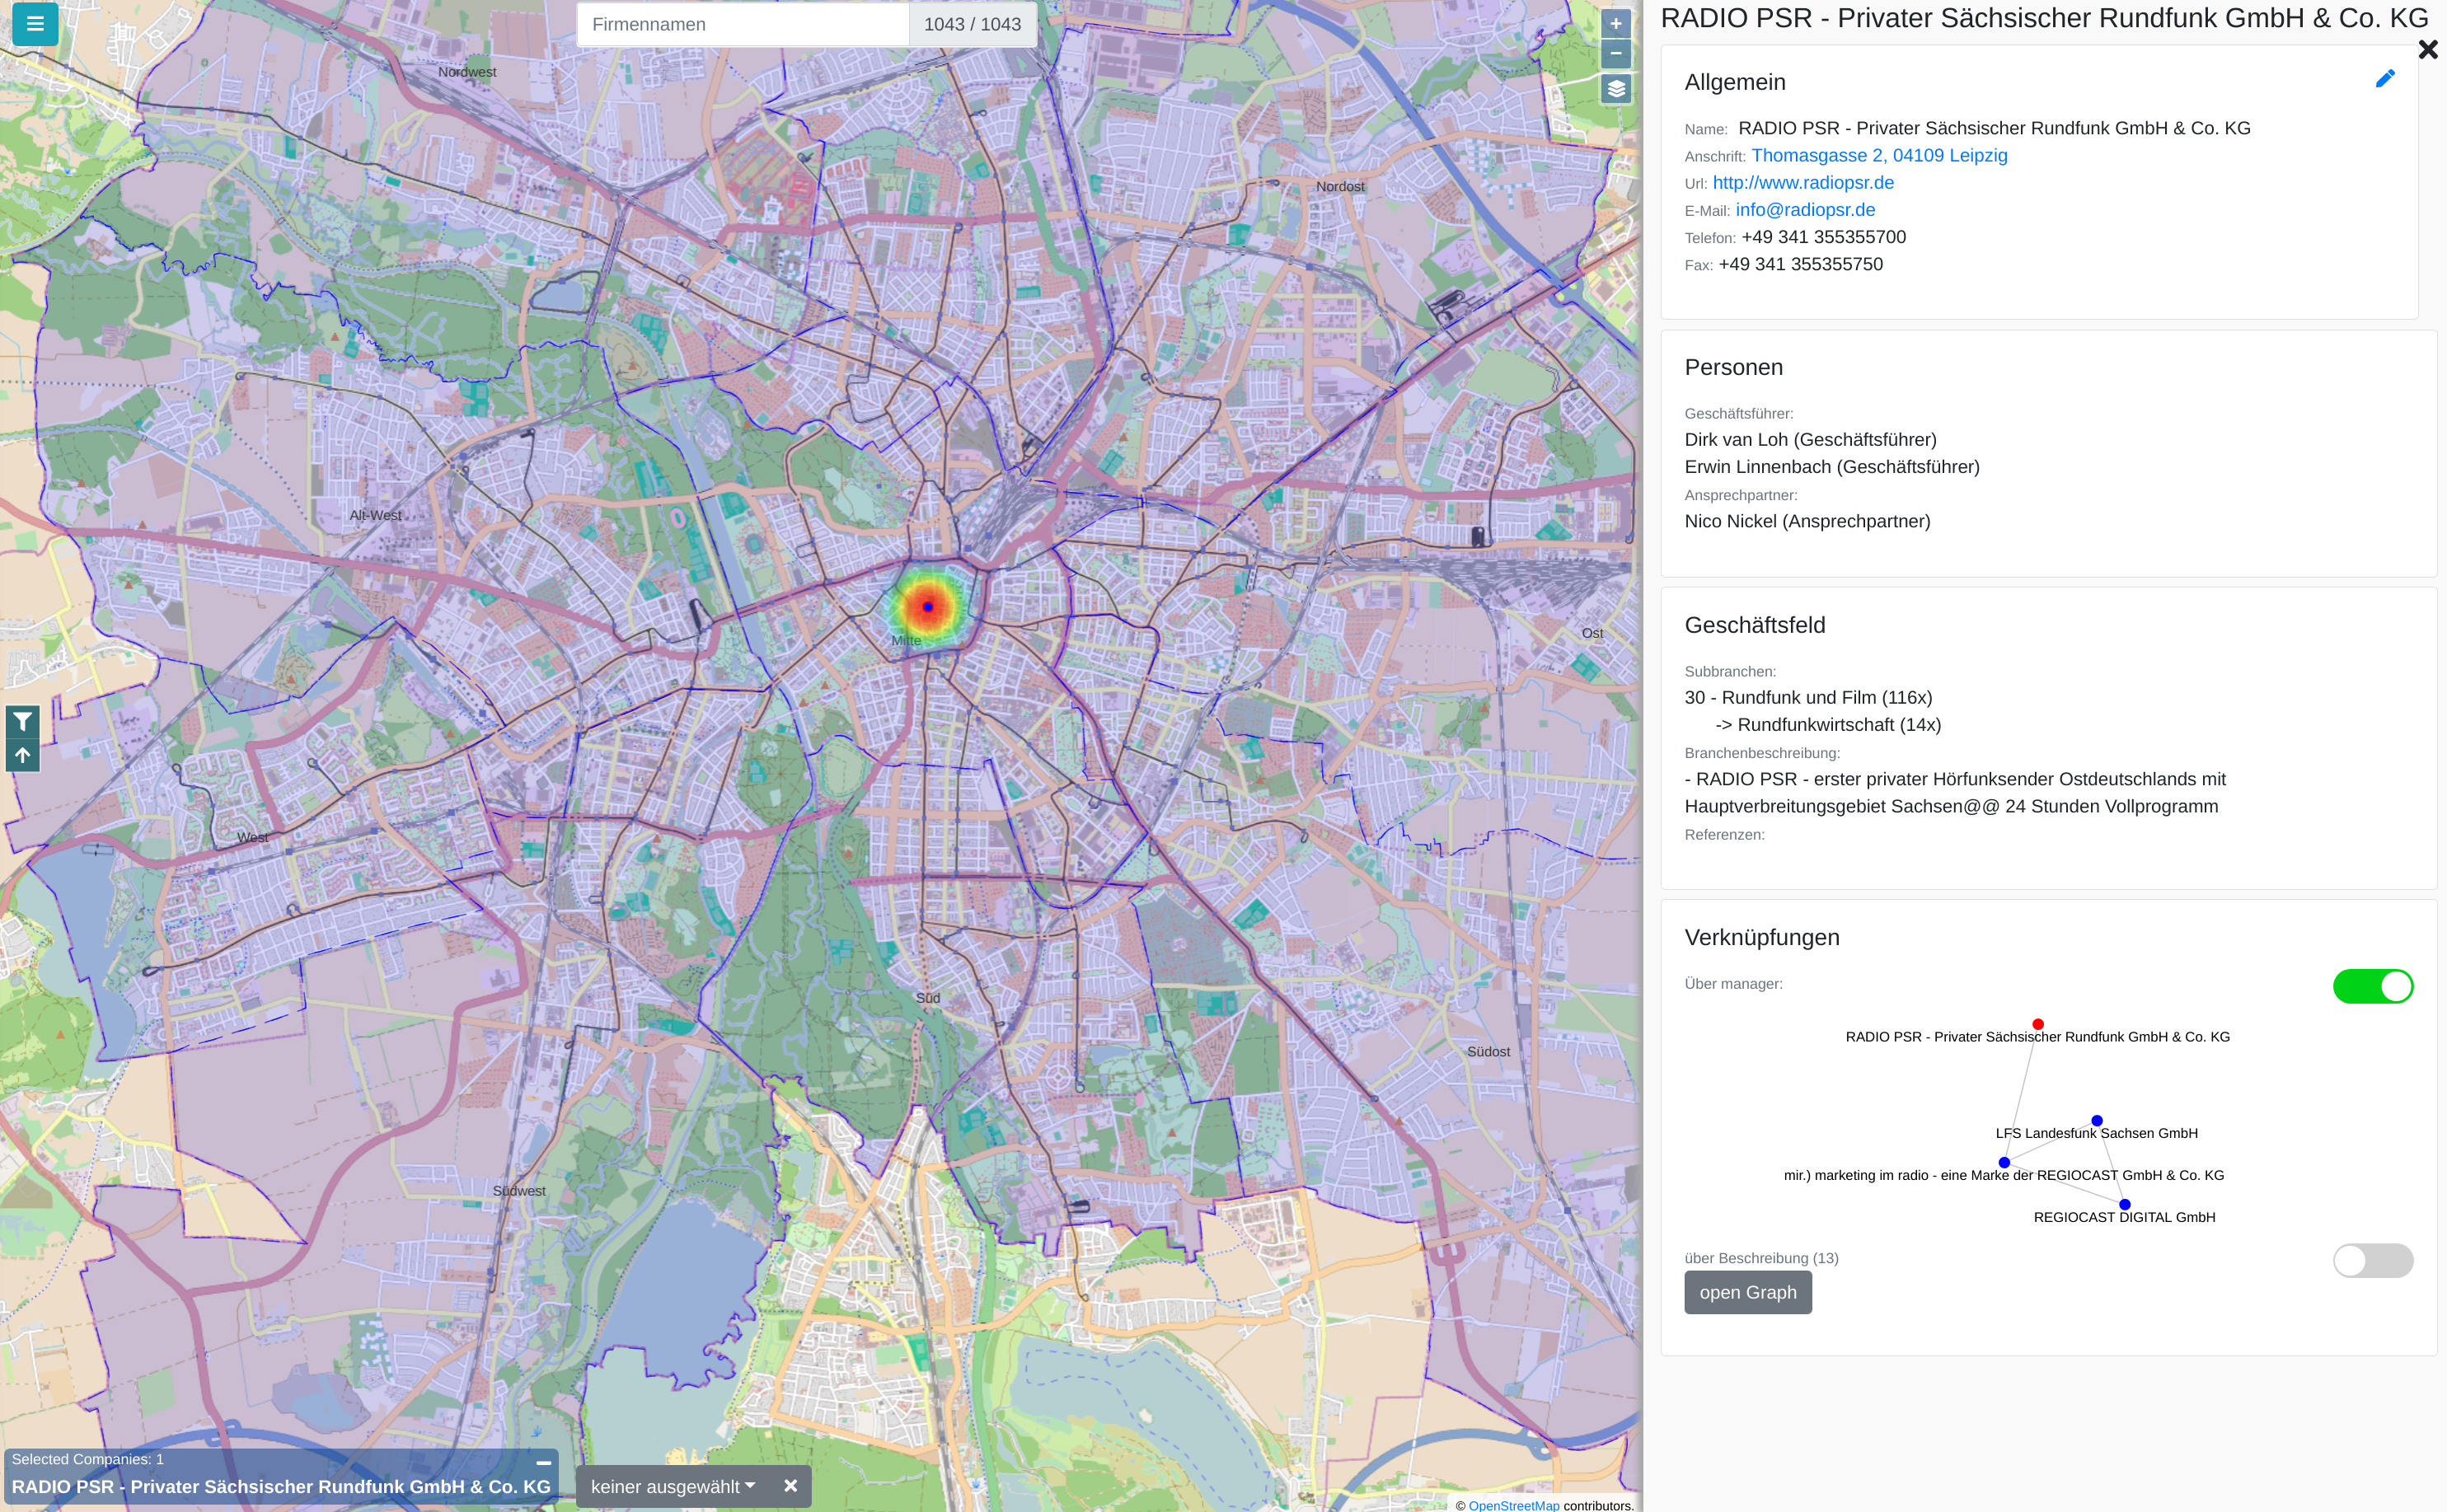Open the keiner ausgewählt dropdown
The image size is (2447, 1512).
click(673, 1486)
